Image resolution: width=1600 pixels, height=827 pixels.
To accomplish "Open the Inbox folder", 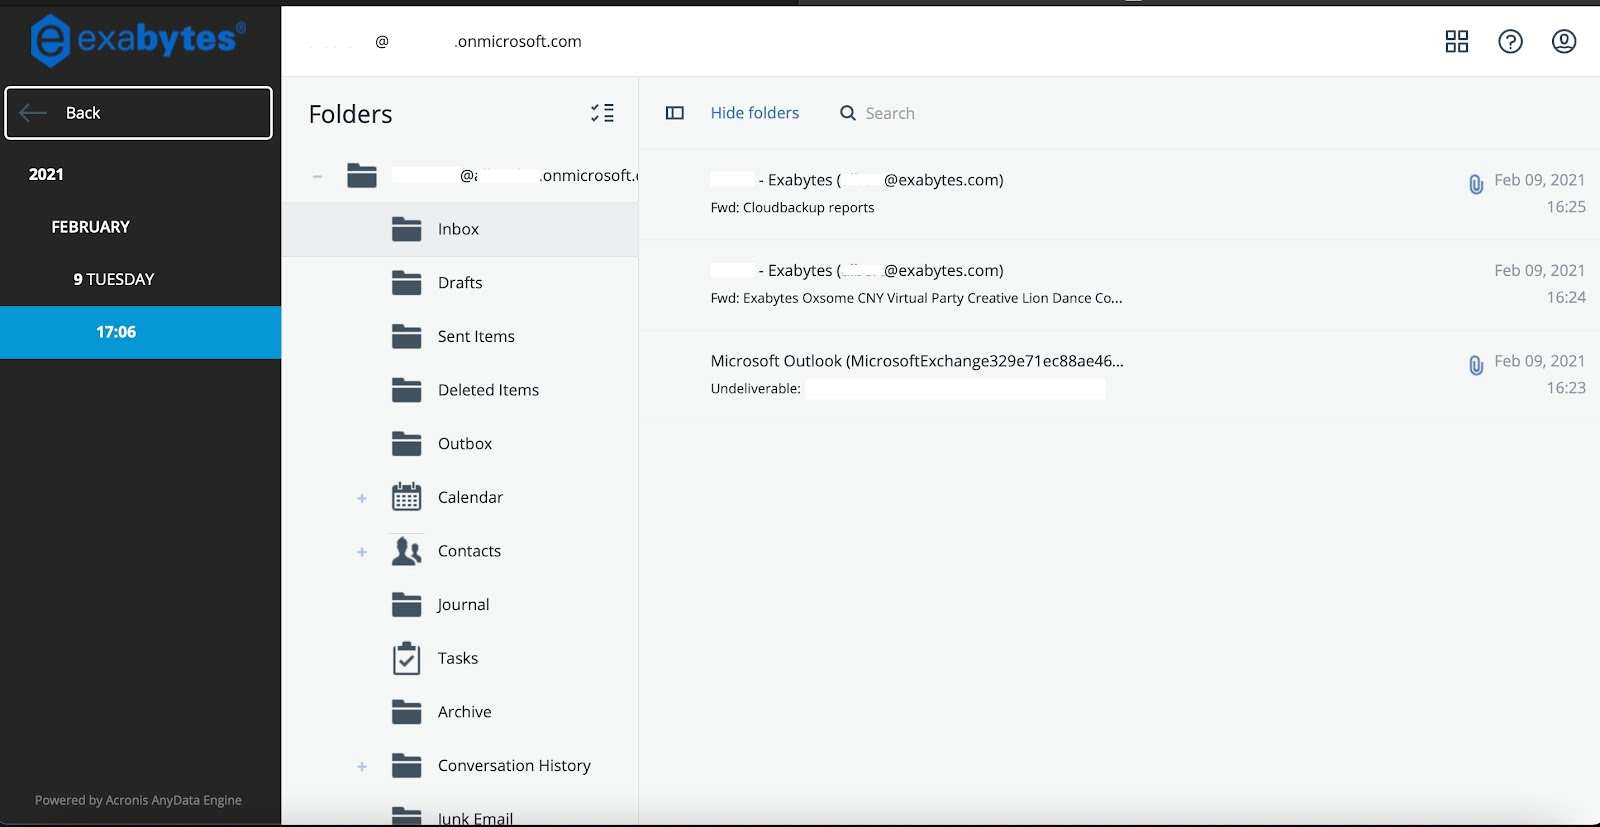I will point(460,230).
